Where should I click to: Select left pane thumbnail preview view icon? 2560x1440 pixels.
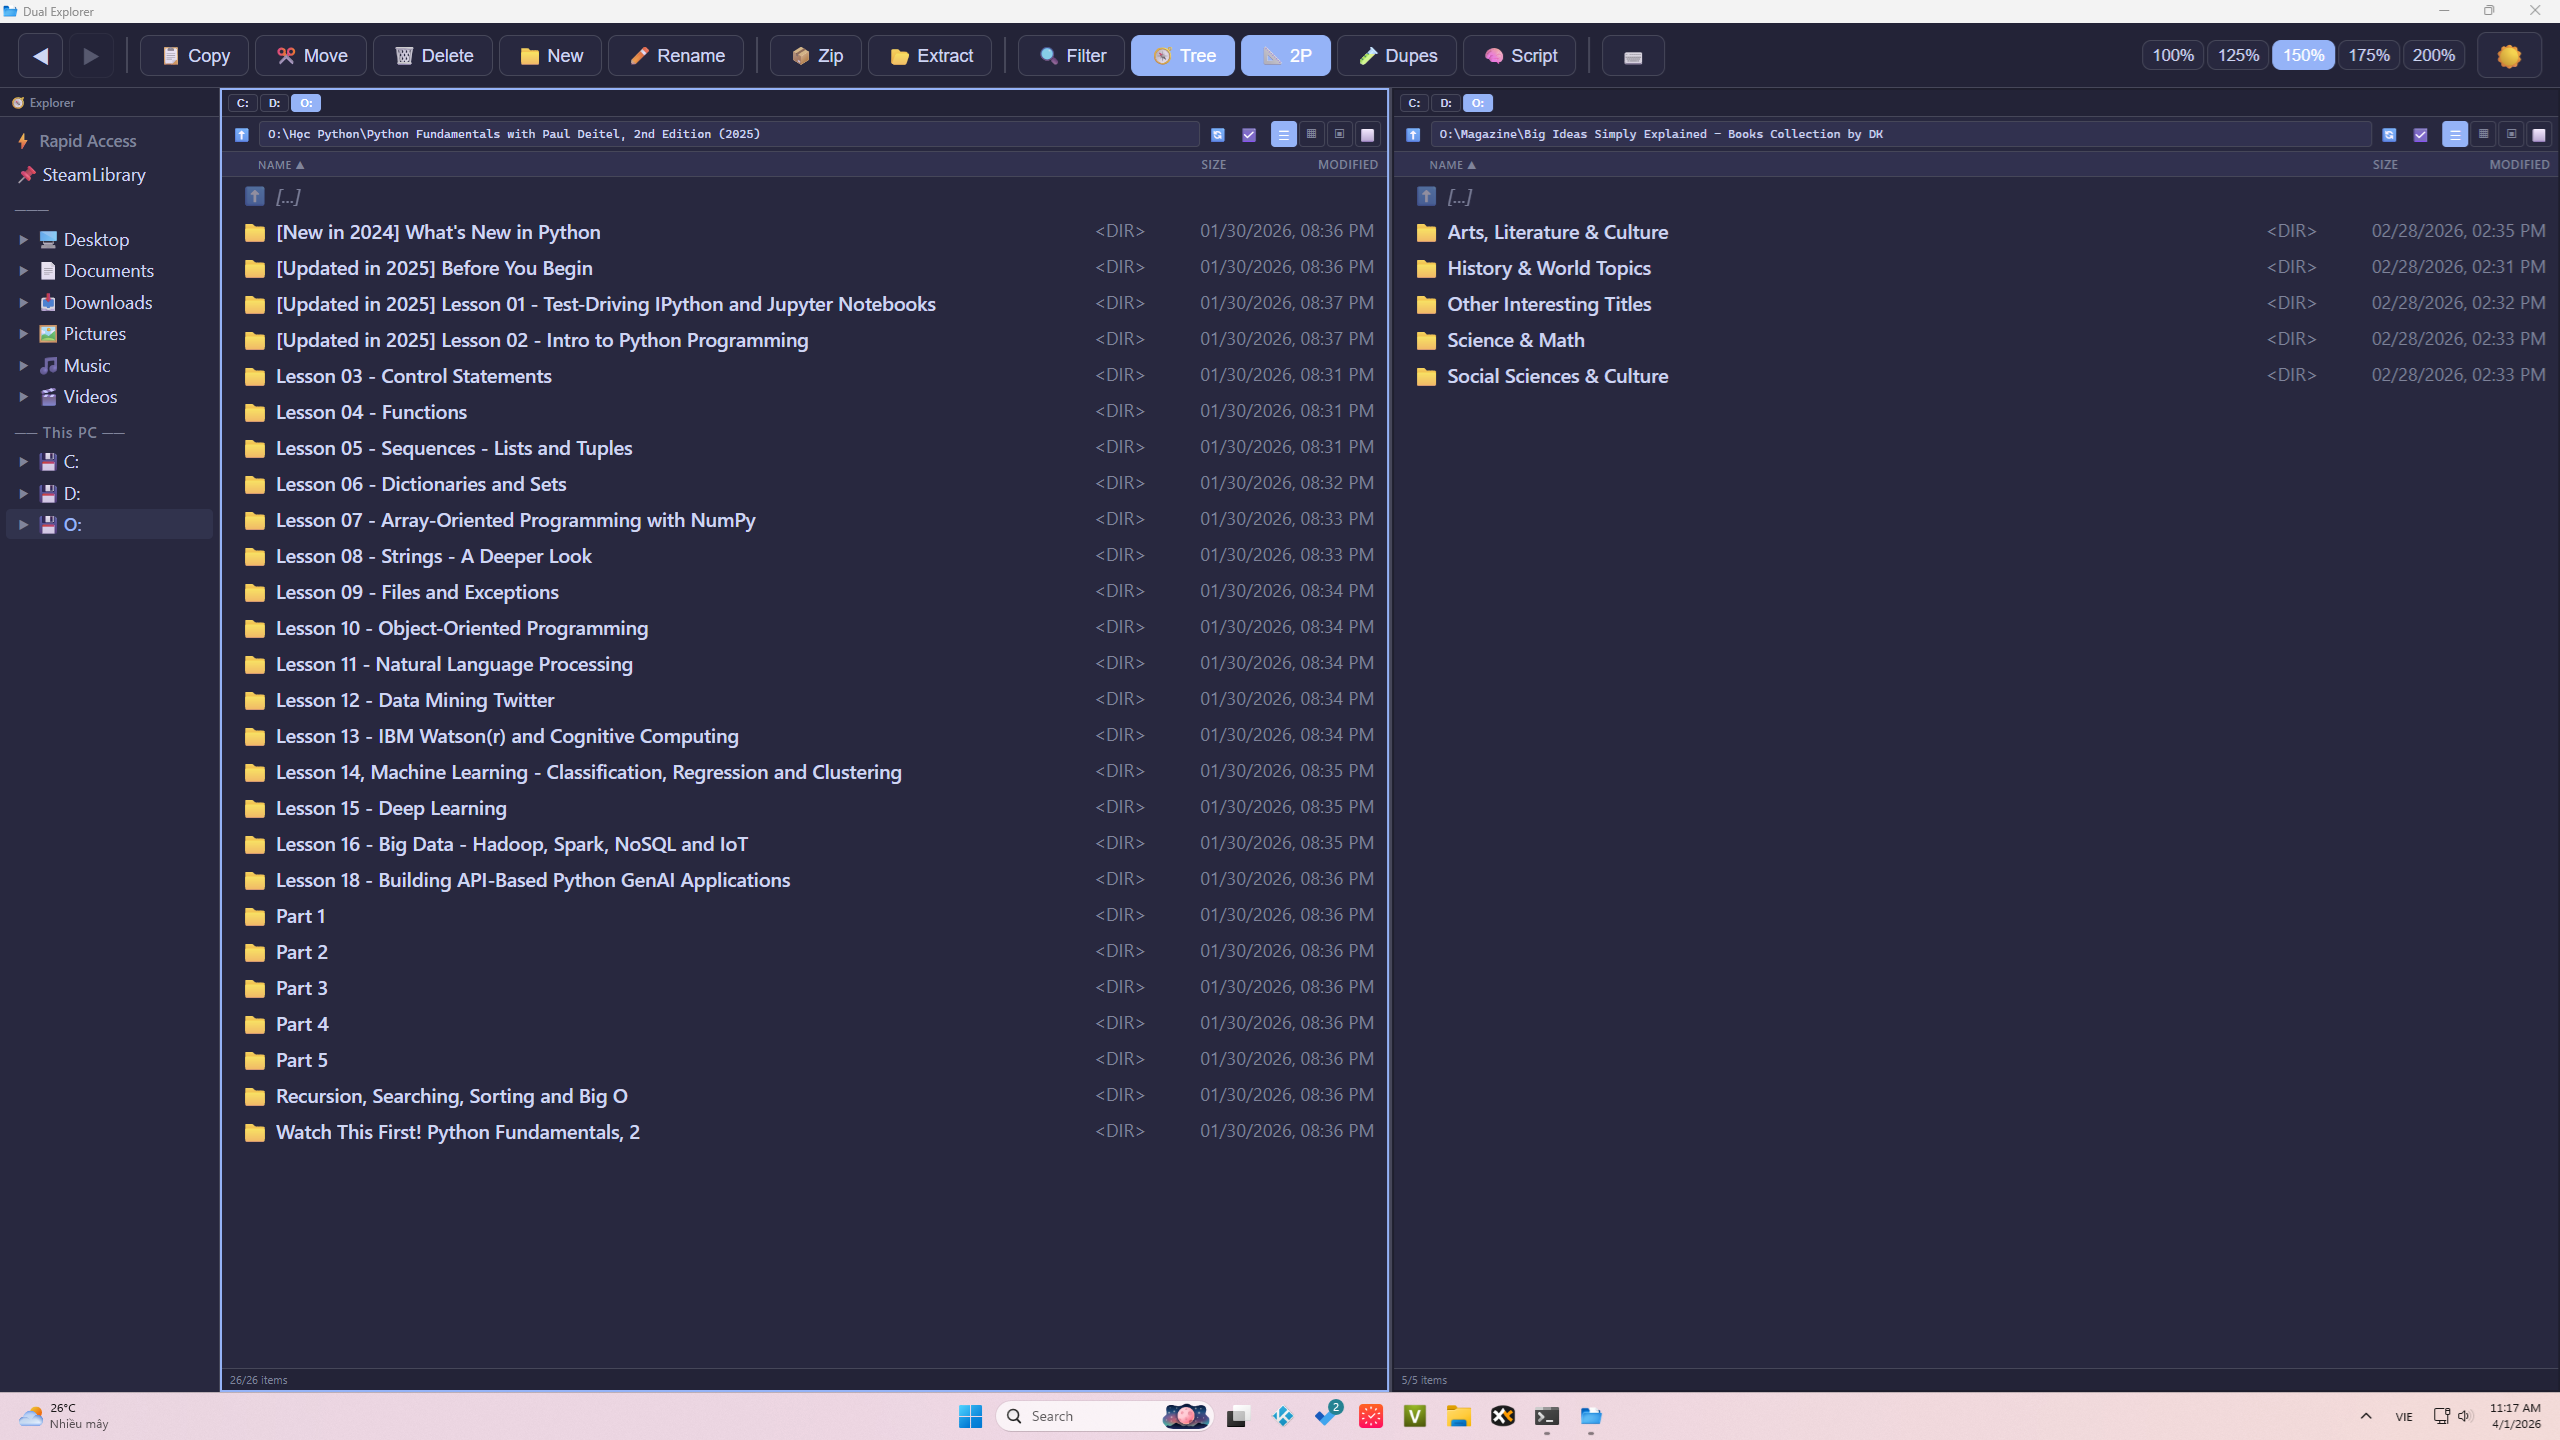pyautogui.click(x=1339, y=134)
